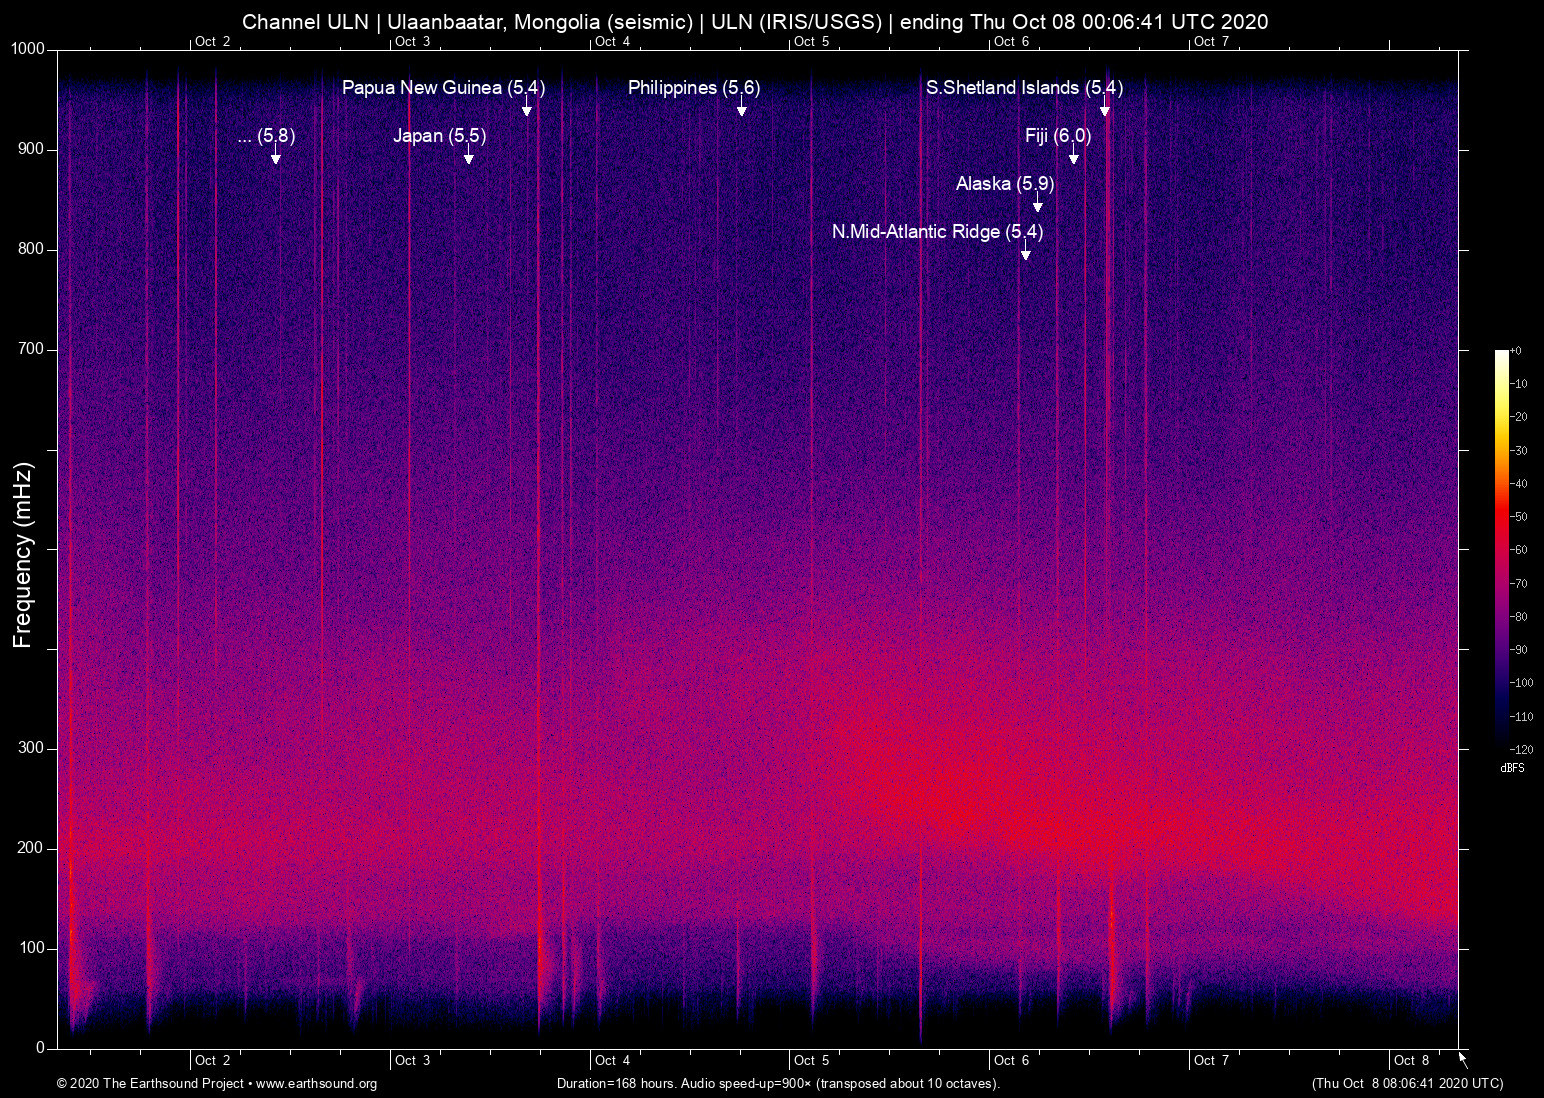1544x1098 pixels.
Task: Click Oct 4 on the top time axis
Action: [x=613, y=41]
